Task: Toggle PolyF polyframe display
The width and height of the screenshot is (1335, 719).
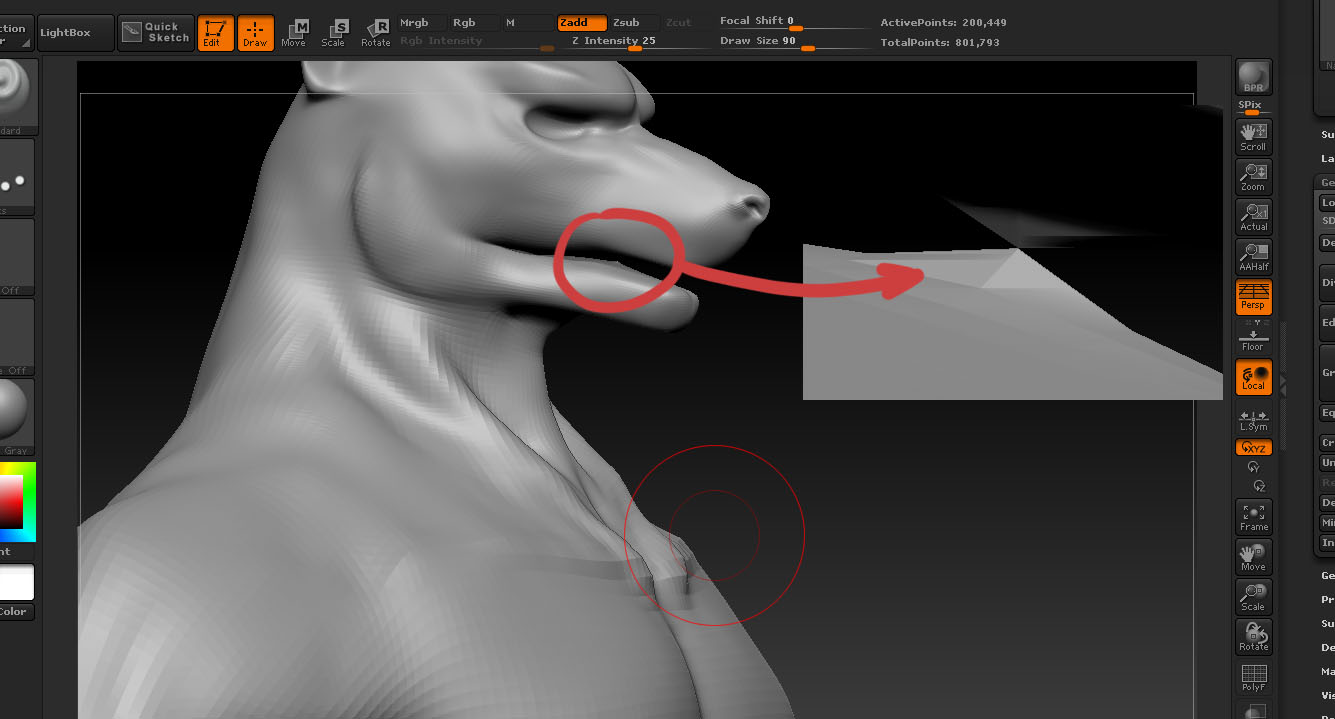Action: 1253,677
